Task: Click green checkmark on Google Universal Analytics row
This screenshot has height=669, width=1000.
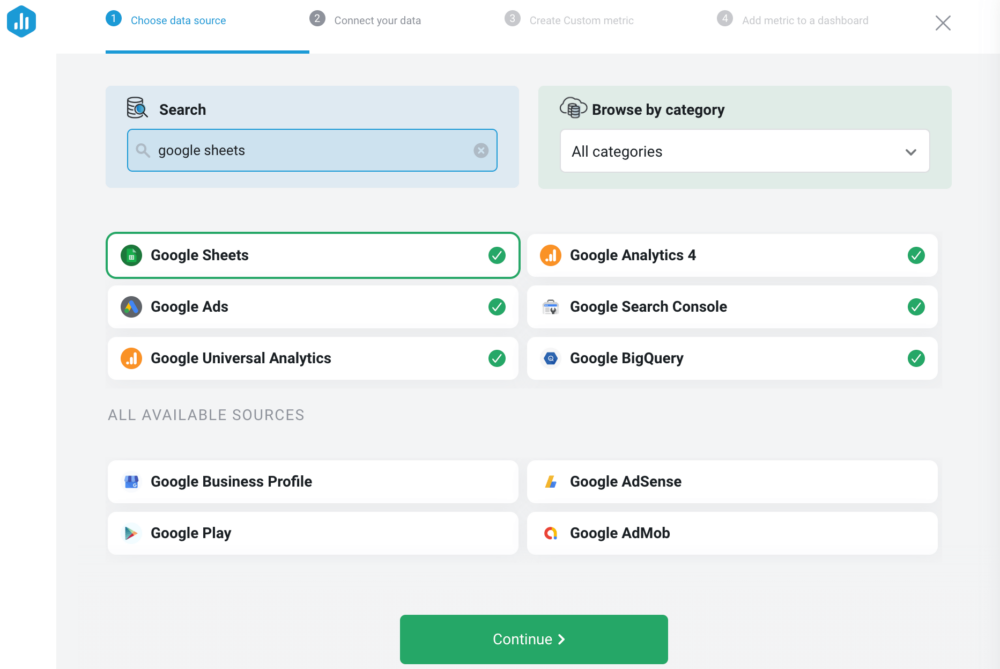Action: (497, 358)
